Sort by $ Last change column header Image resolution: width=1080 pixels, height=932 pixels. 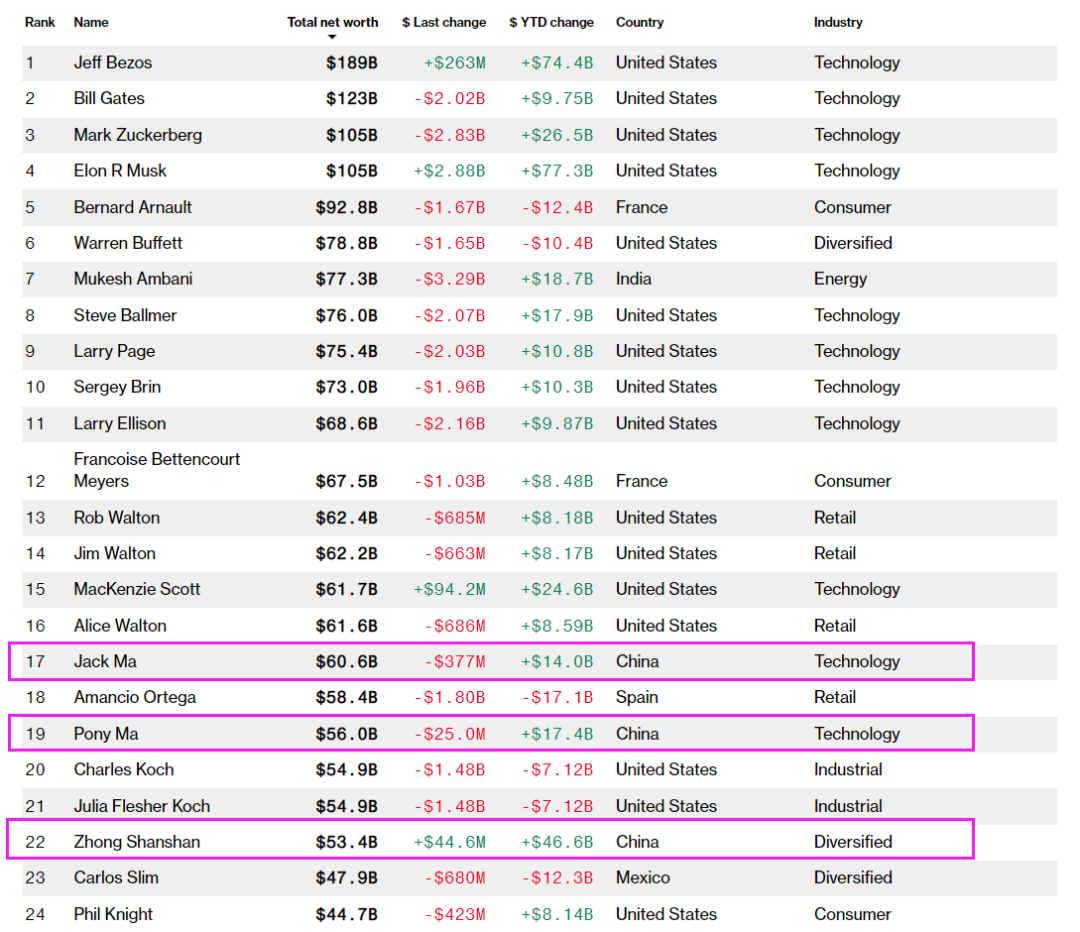(444, 22)
